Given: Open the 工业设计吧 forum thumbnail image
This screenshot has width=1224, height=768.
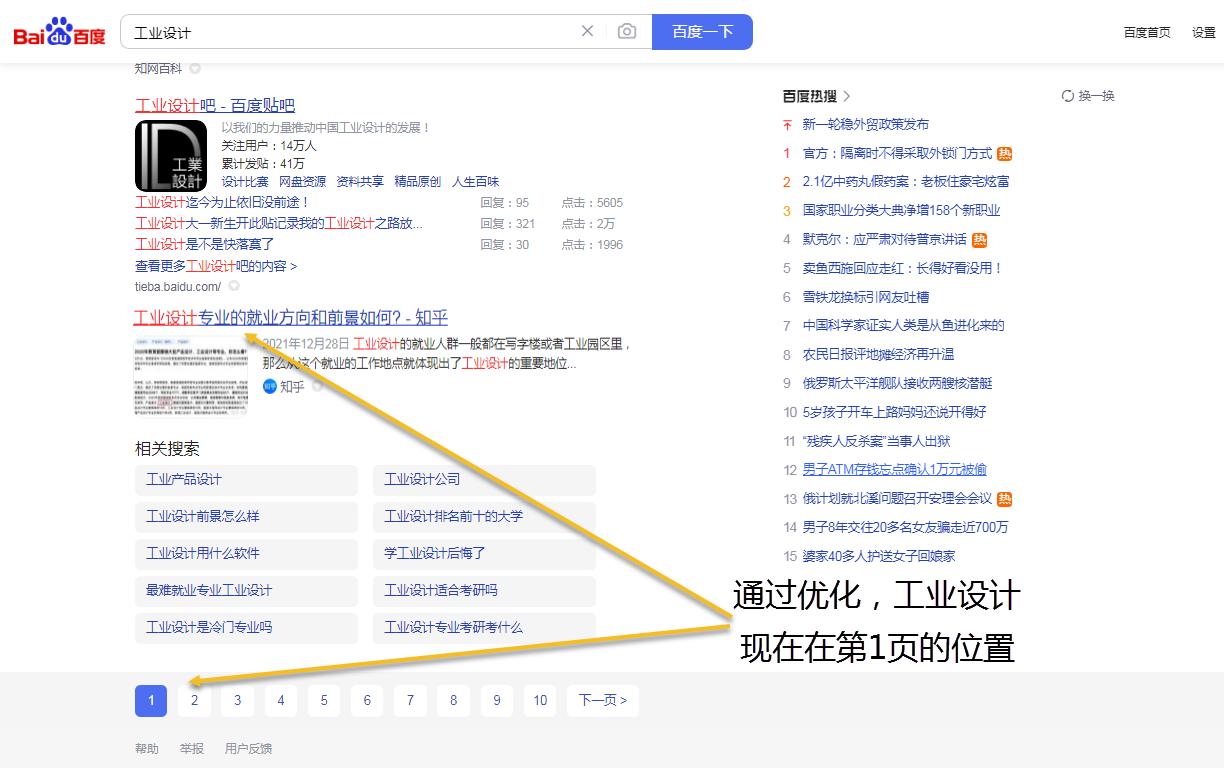Looking at the screenshot, I should (170, 155).
